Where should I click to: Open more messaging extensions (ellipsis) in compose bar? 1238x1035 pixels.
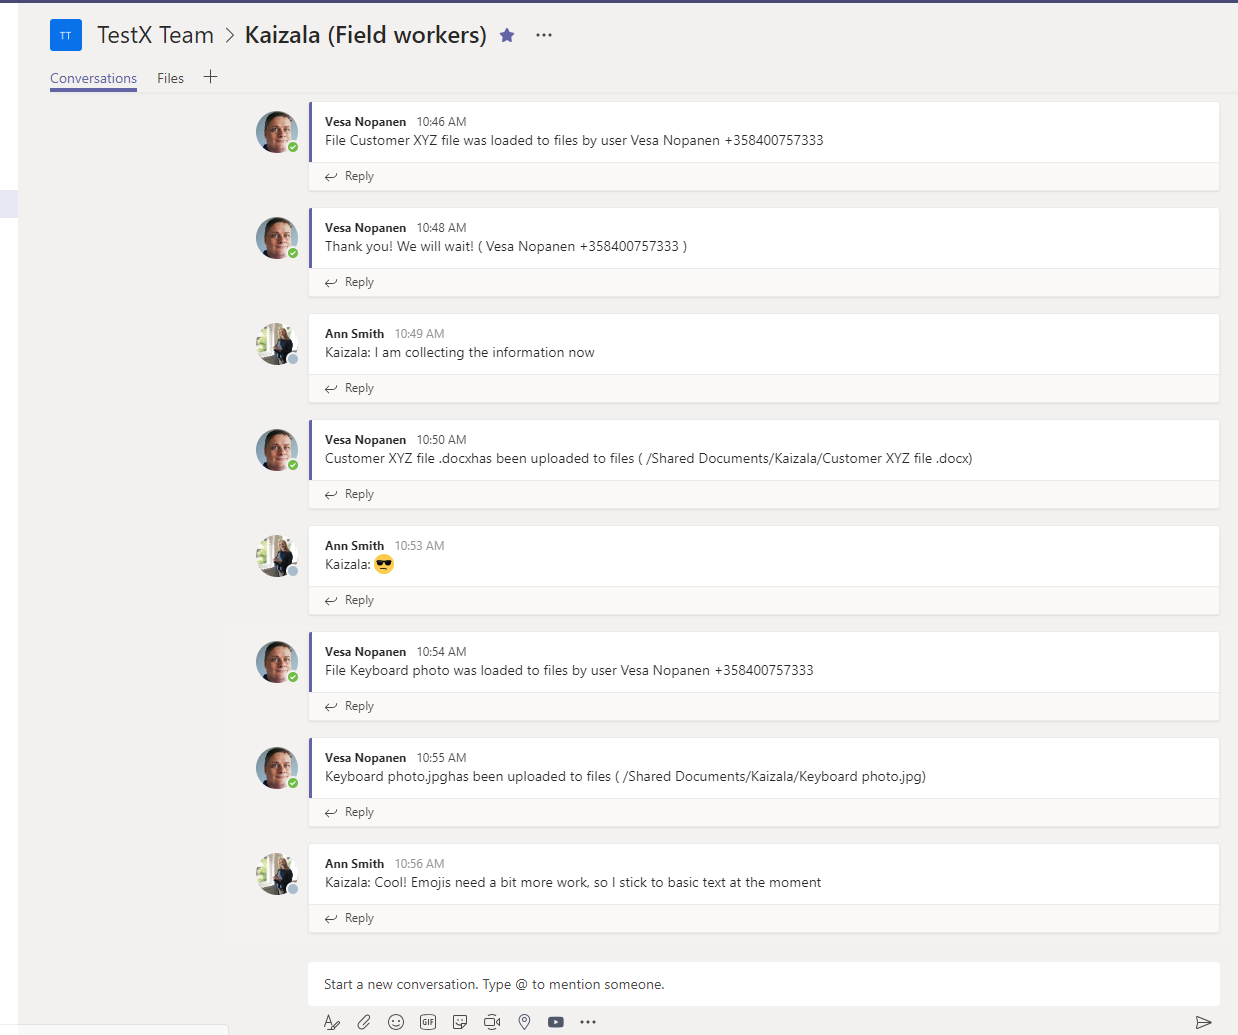(588, 1022)
